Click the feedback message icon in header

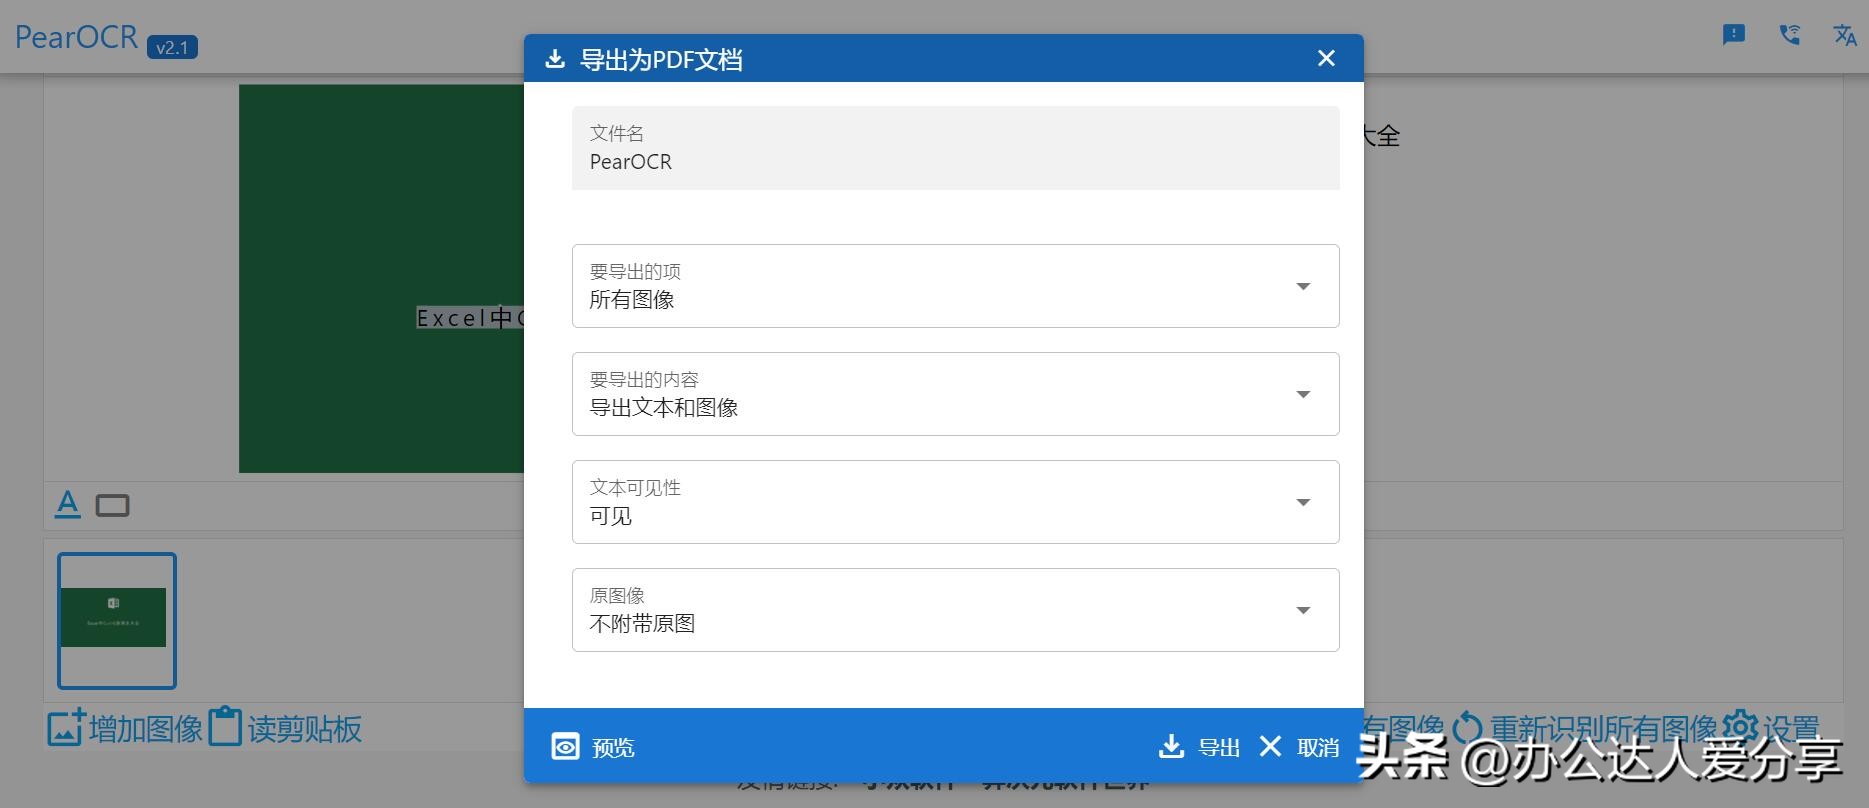[x=1734, y=35]
